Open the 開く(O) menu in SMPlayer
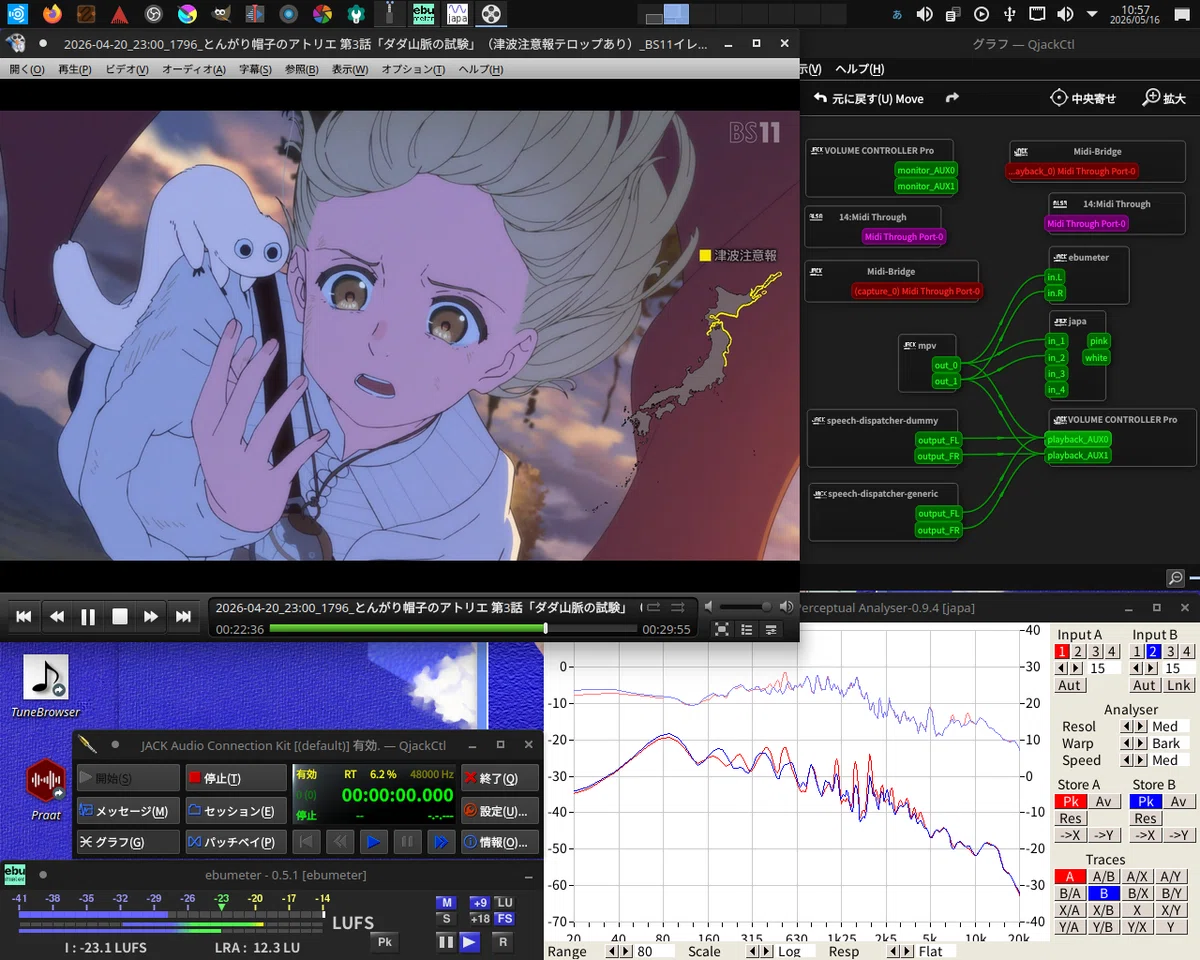 tap(27, 69)
